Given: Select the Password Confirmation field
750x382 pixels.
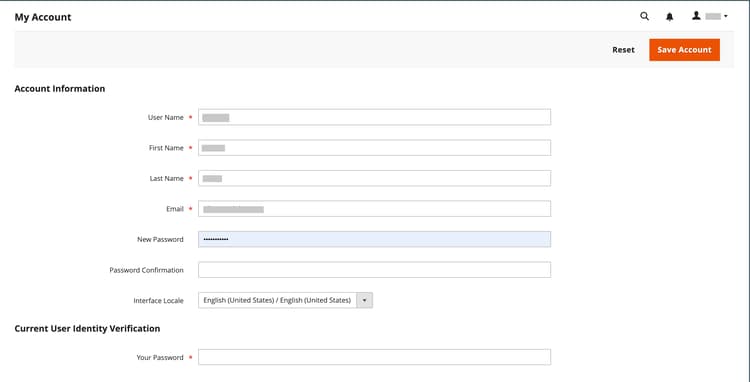Looking at the screenshot, I should click(x=375, y=270).
